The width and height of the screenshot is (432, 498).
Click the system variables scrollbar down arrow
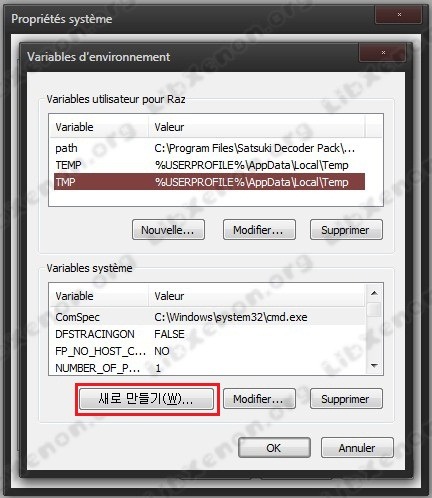click(x=374, y=366)
